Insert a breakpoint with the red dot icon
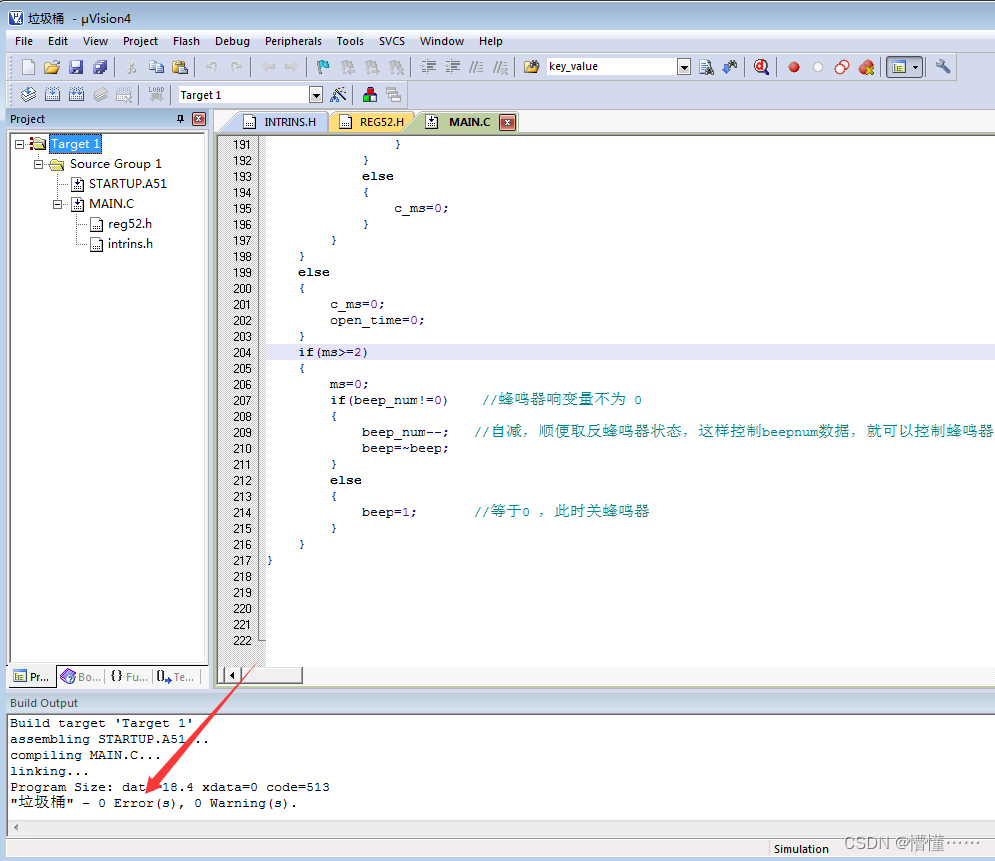995x861 pixels. tap(794, 67)
